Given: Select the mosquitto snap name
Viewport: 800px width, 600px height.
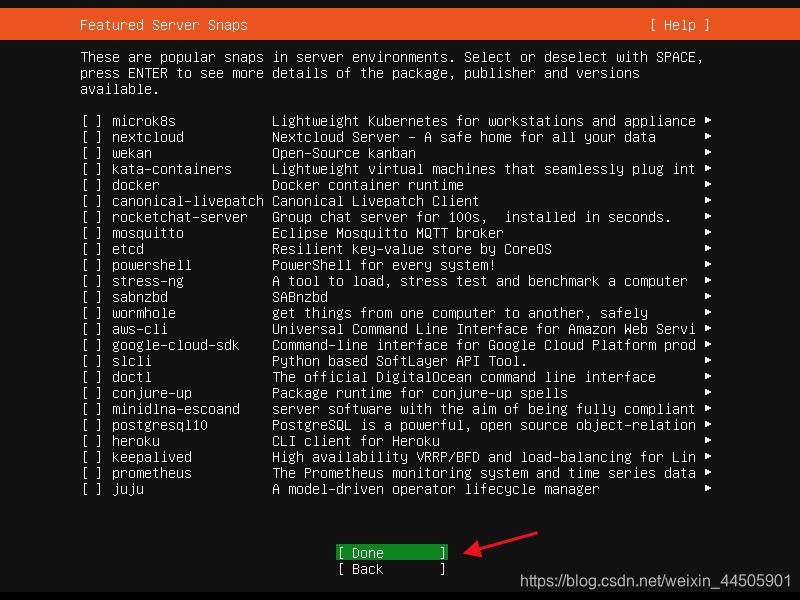Looking at the screenshot, I should tap(147, 233).
